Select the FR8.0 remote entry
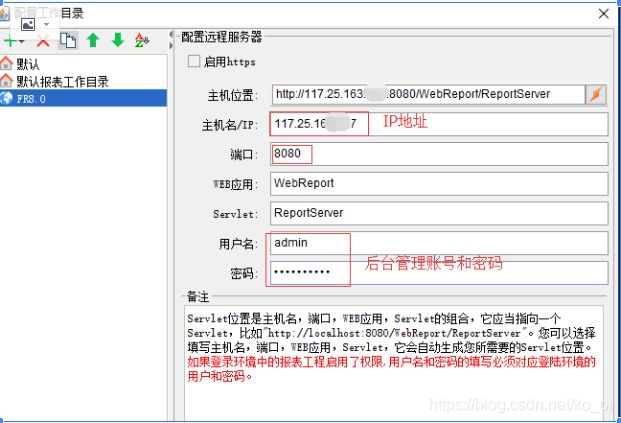621x423 pixels. (83, 98)
